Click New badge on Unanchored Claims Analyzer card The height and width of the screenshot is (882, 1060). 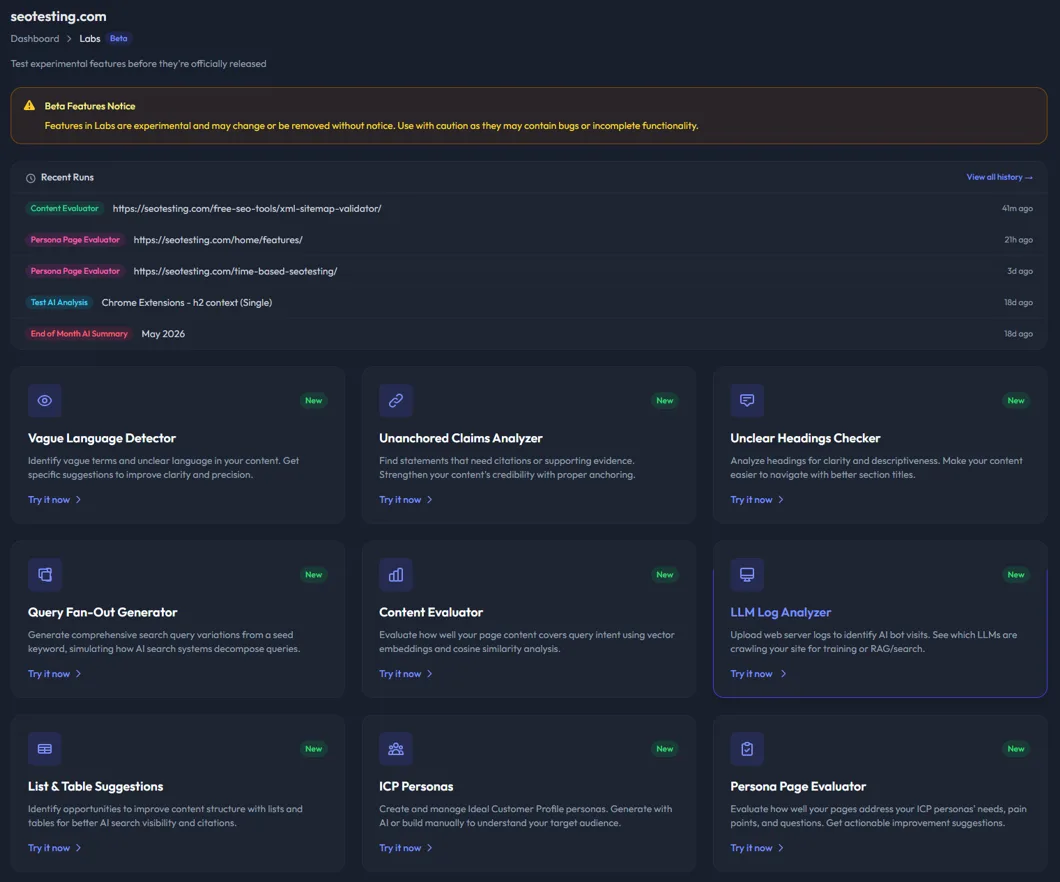[x=665, y=401]
